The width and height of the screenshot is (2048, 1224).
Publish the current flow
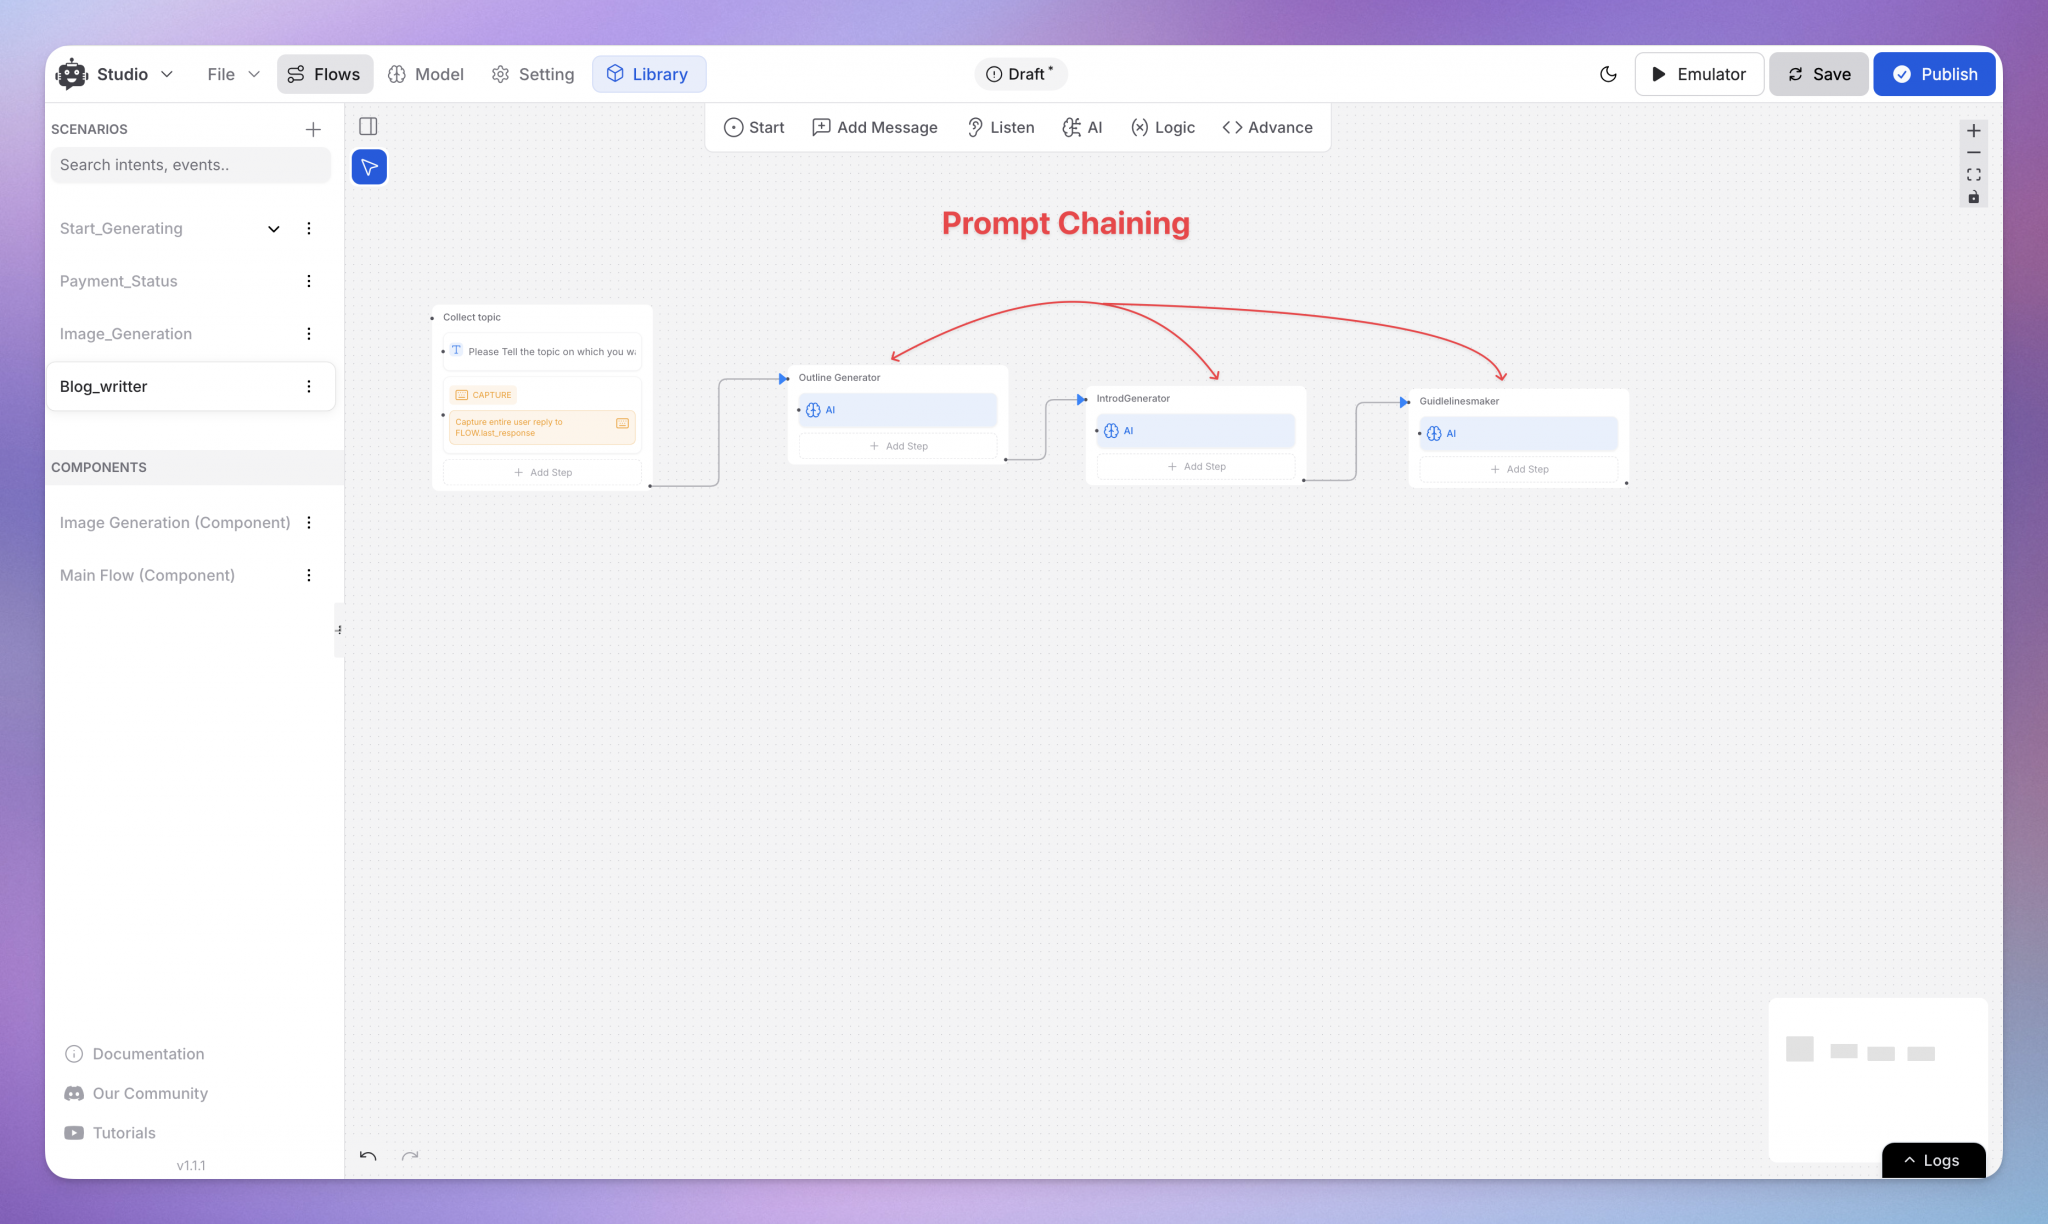click(x=1933, y=74)
